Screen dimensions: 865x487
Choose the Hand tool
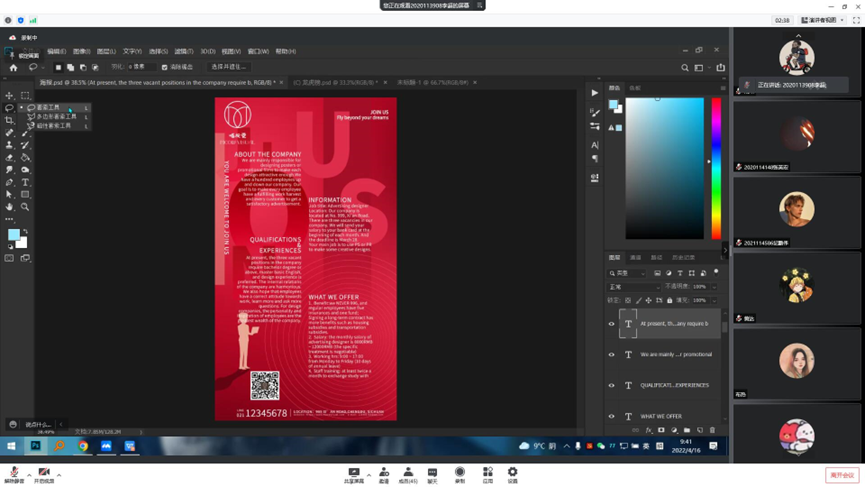pos(10,207)
